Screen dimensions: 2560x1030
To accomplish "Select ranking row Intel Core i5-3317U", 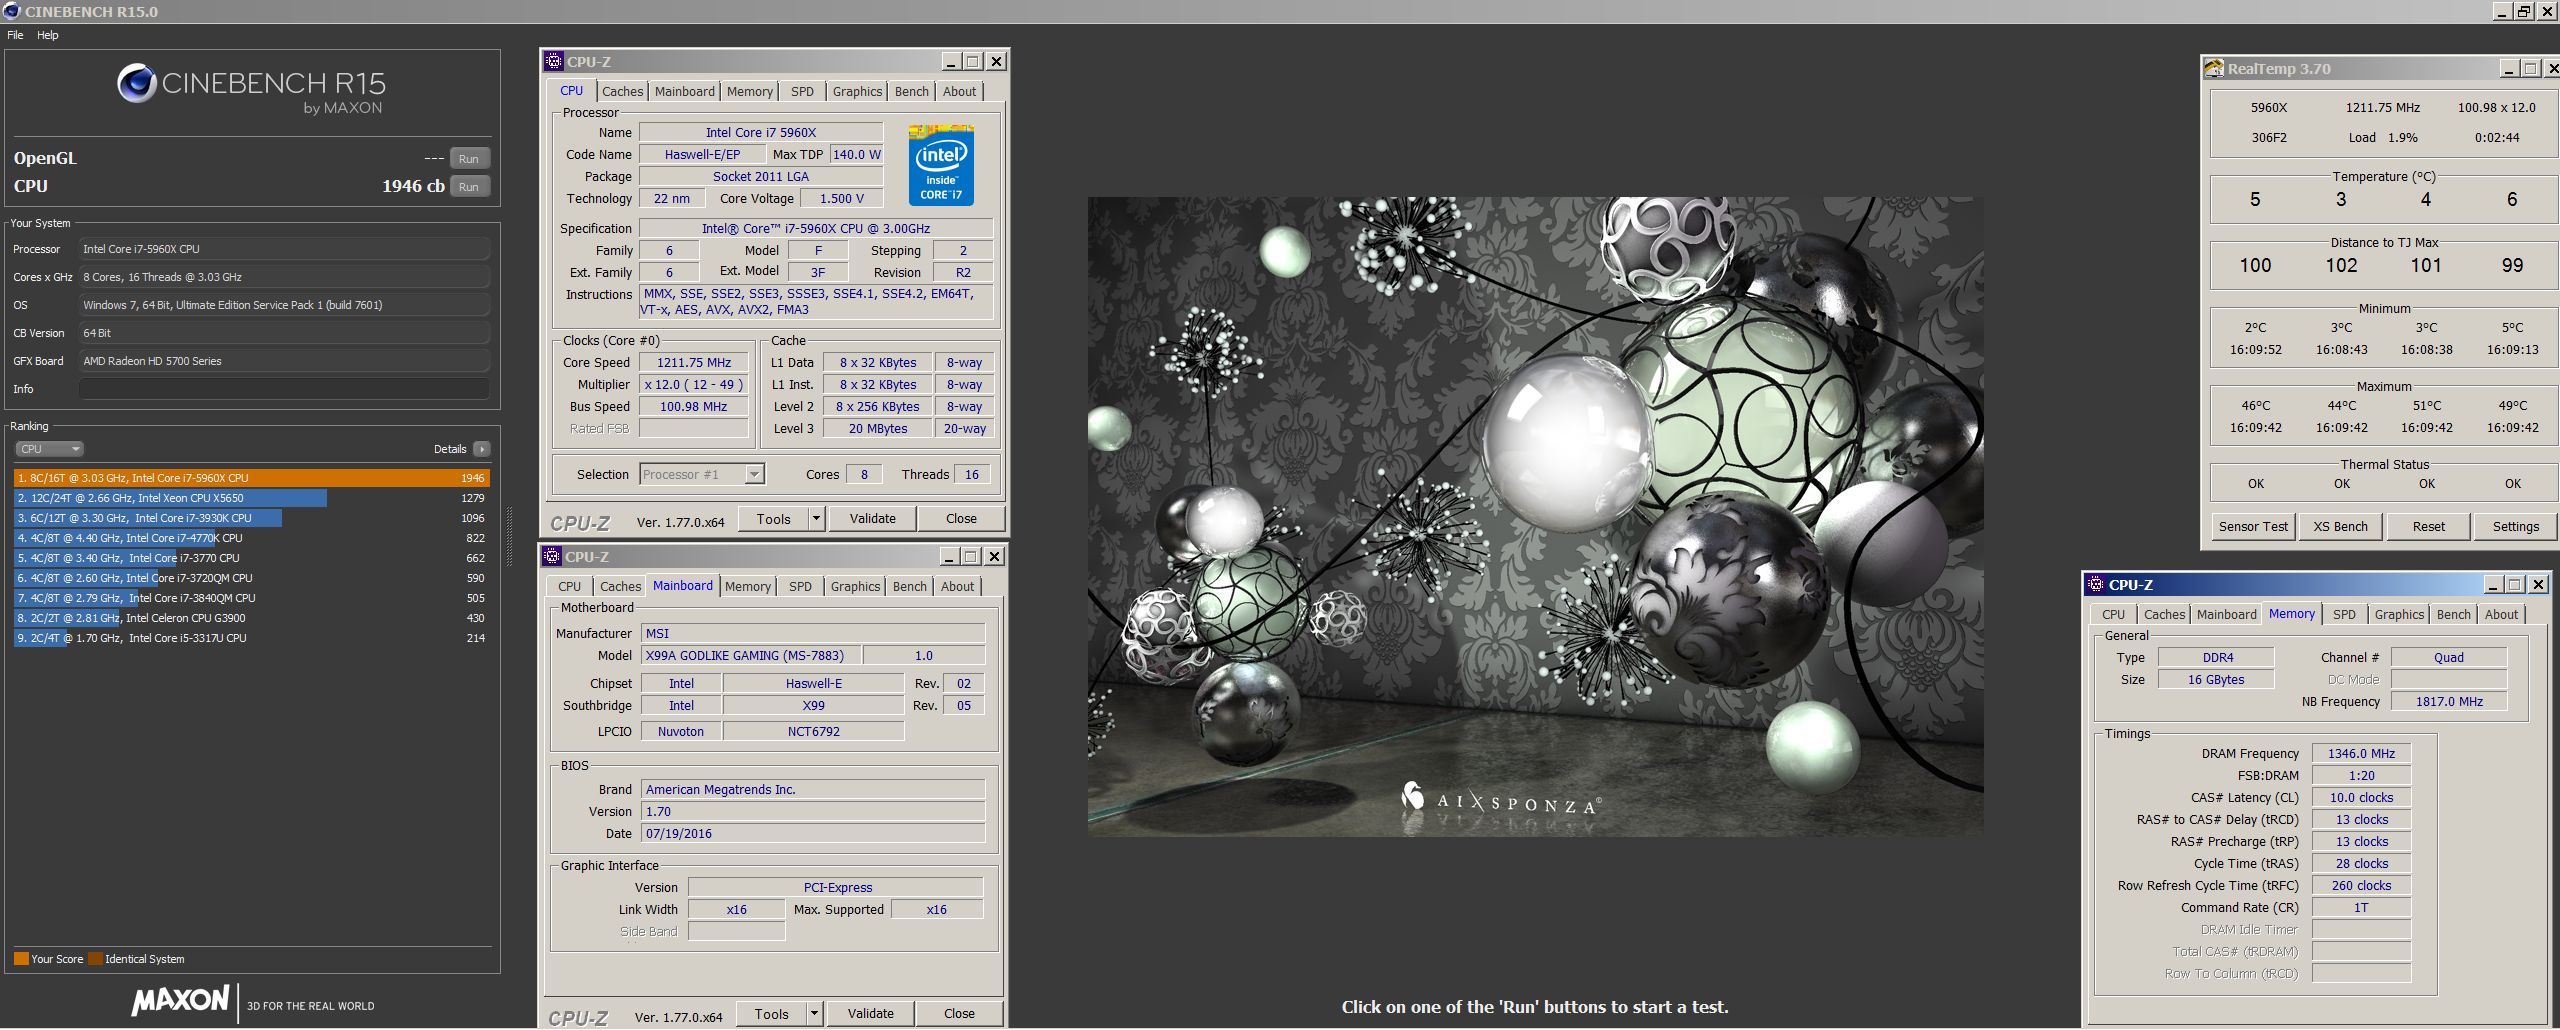I will [x=251, y=638].
